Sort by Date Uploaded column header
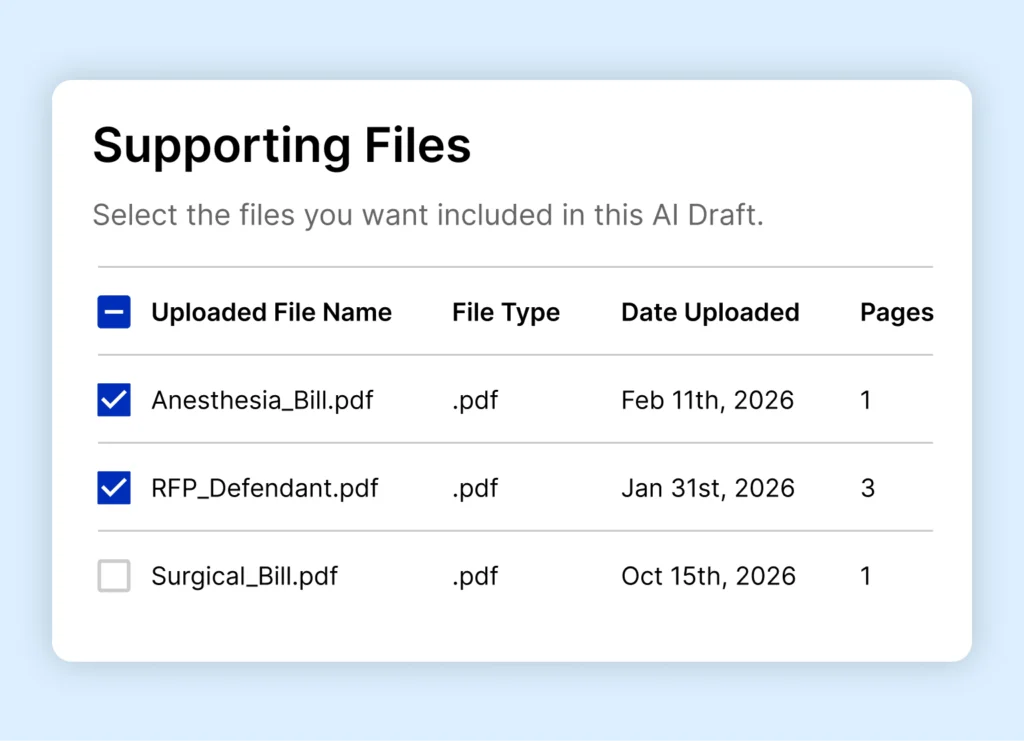 coord(710,313)
